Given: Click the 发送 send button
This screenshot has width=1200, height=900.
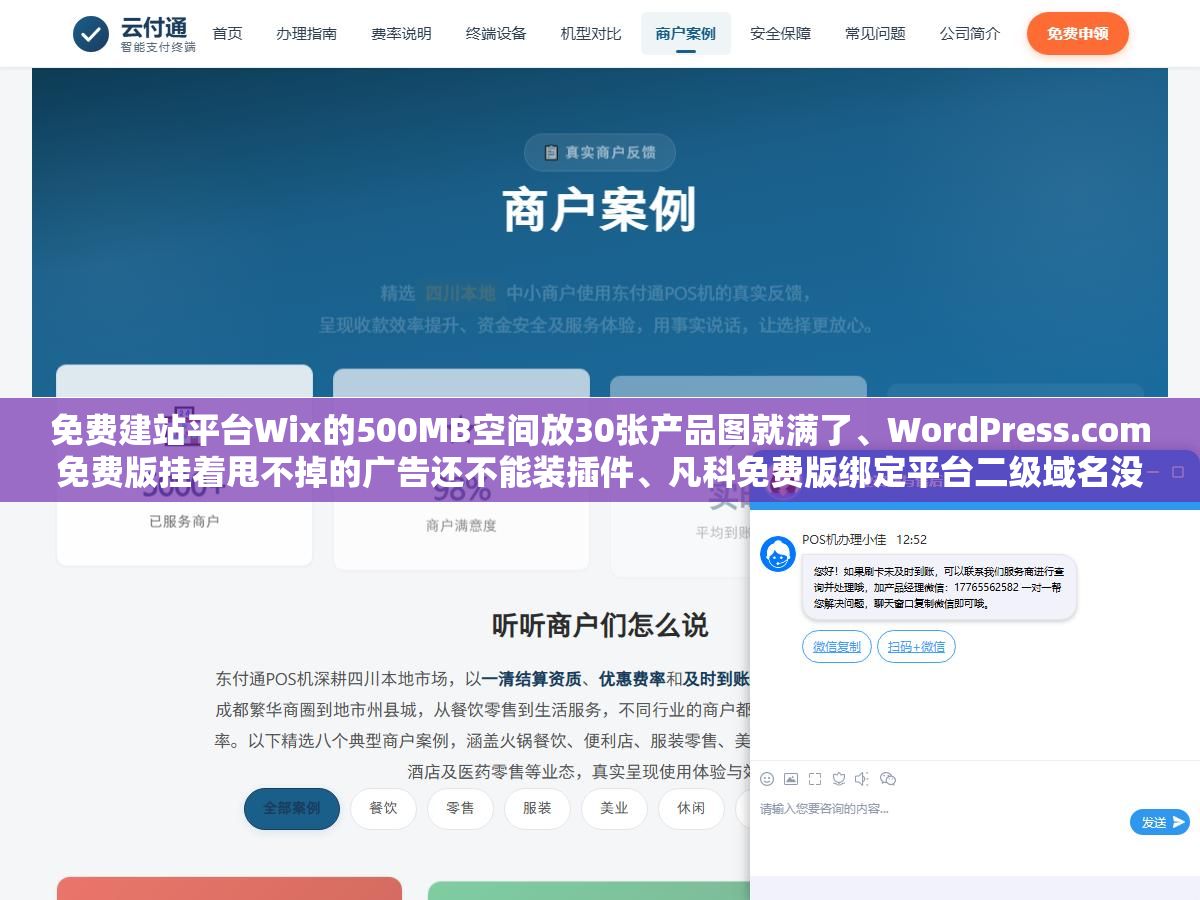Looking at the screenshot, I should (1160, 822).
